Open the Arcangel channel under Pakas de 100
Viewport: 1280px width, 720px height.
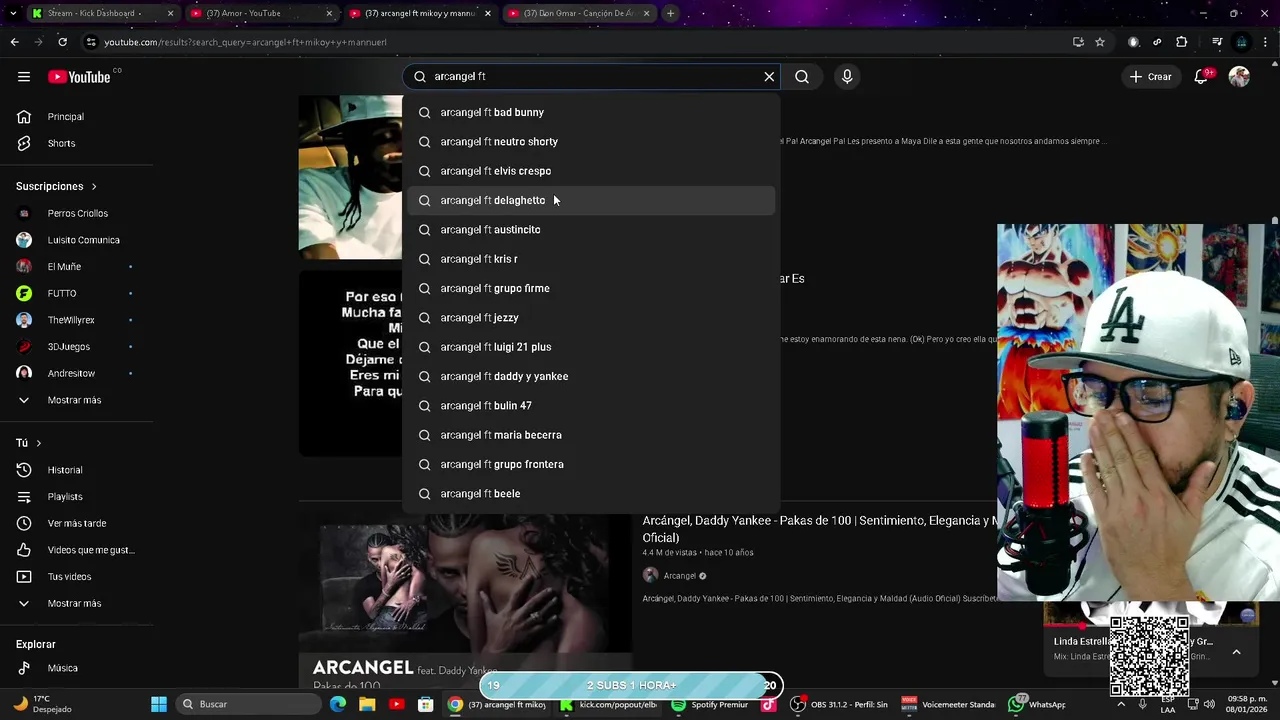pos(680,576)
